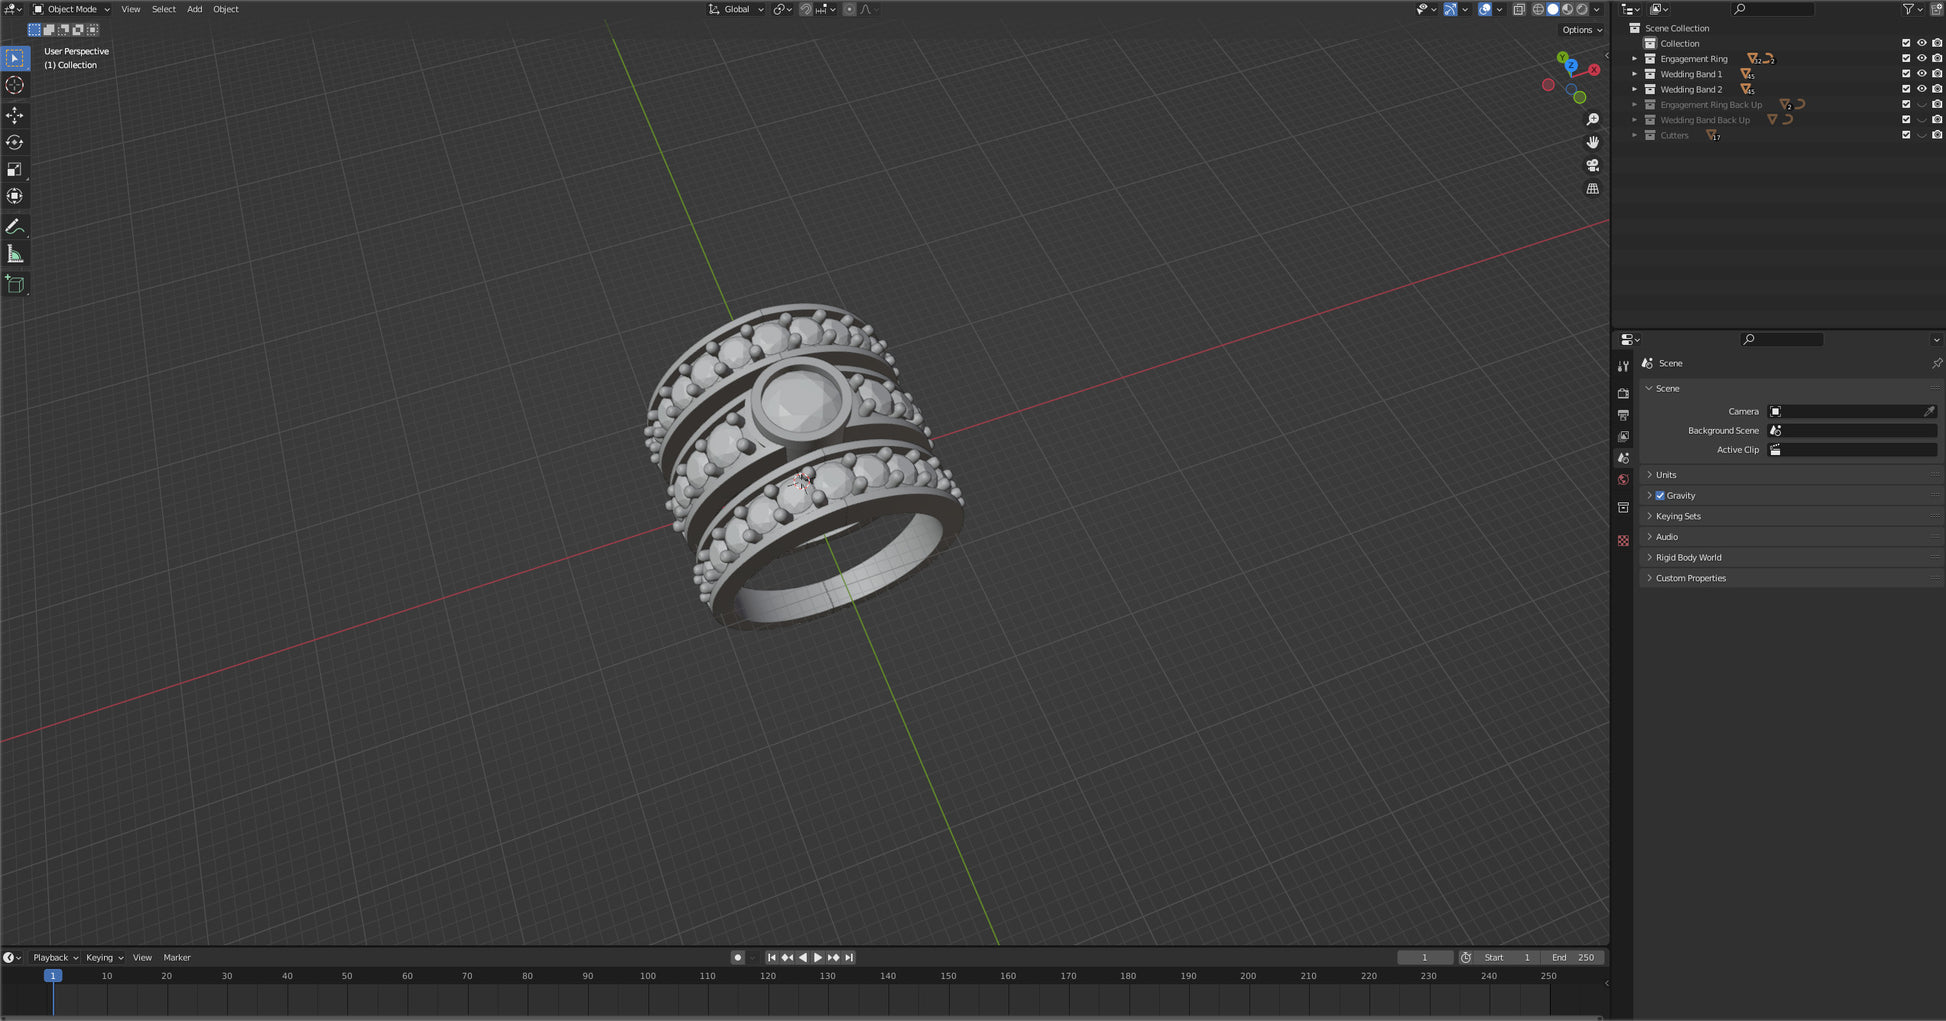The height and width of the screenshot is (1021, 1946).
Task: Switch to wireframe viewport shading
Action: (1538, 9)
